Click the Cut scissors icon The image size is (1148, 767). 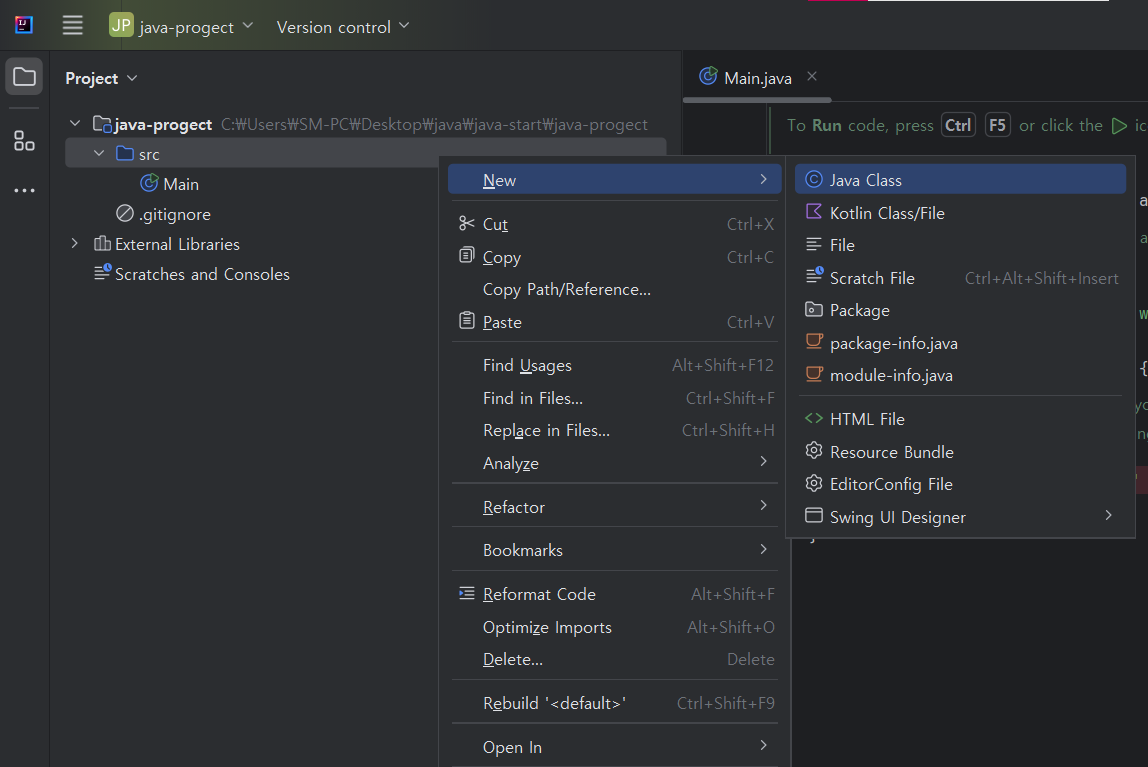466,223
